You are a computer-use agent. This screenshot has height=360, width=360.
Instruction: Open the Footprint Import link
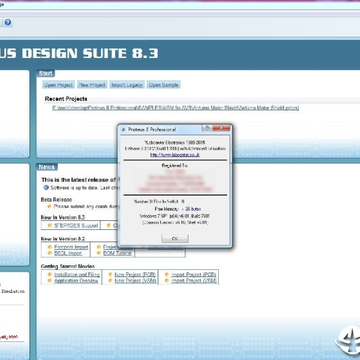[71, 247]
